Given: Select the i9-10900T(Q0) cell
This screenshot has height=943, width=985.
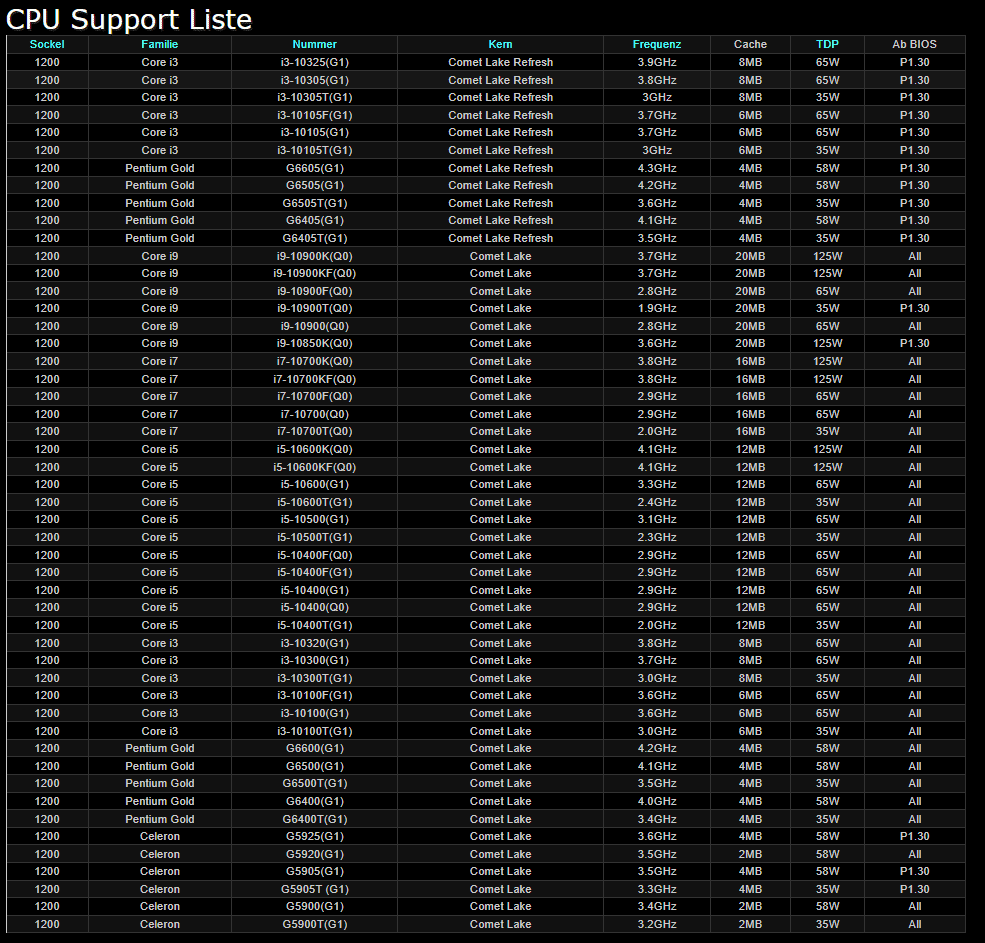Looking at the screenshot, I should (314, 308).
